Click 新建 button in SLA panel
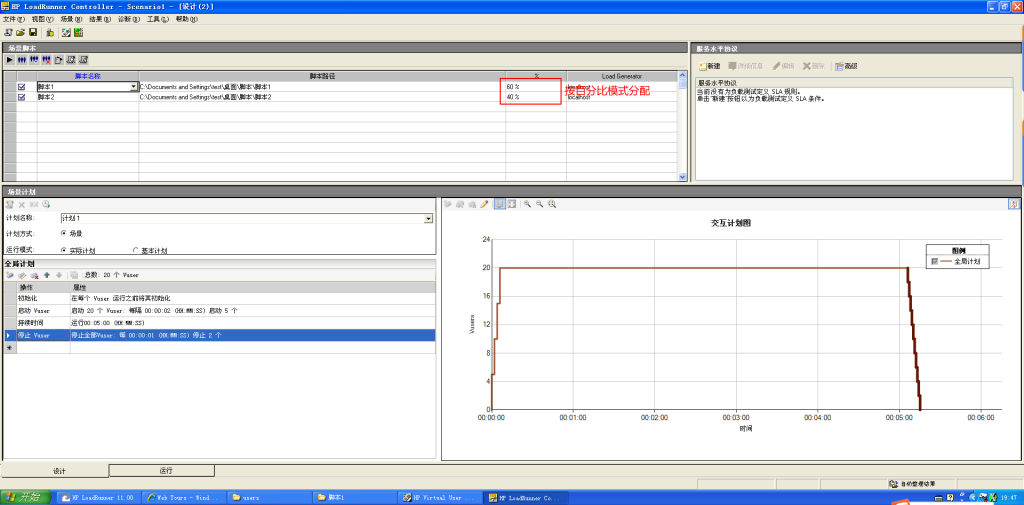1024x505 pixels. tap(709, 66)
